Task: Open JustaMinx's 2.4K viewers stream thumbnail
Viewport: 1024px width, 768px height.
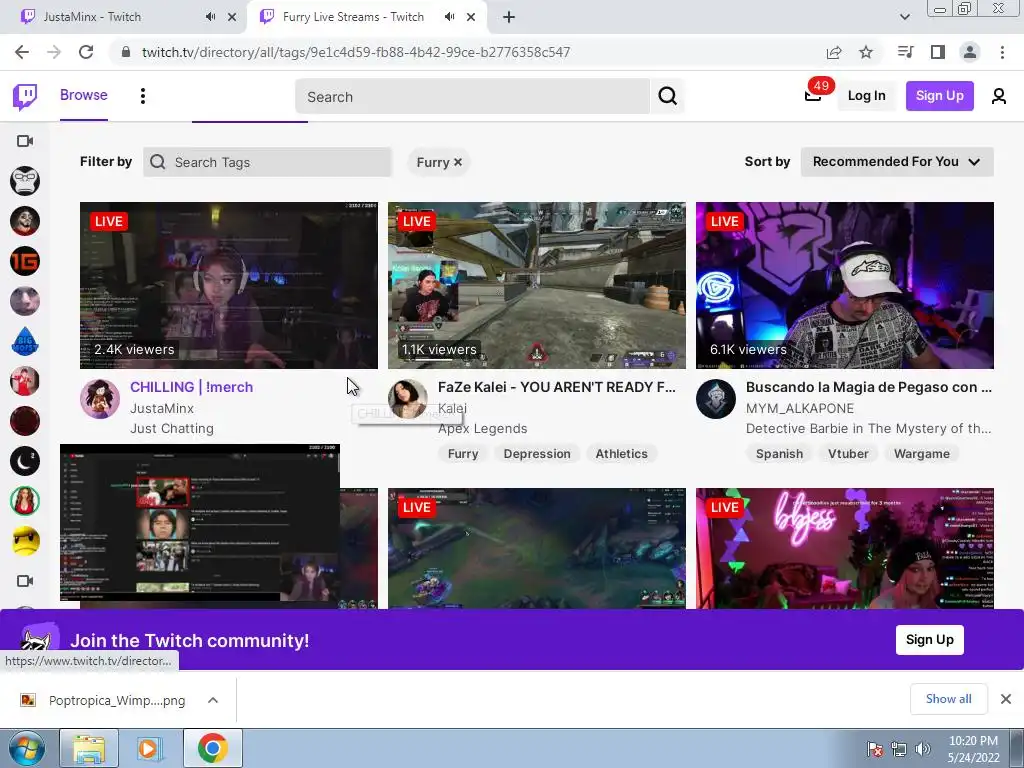Action: (229, 285)
